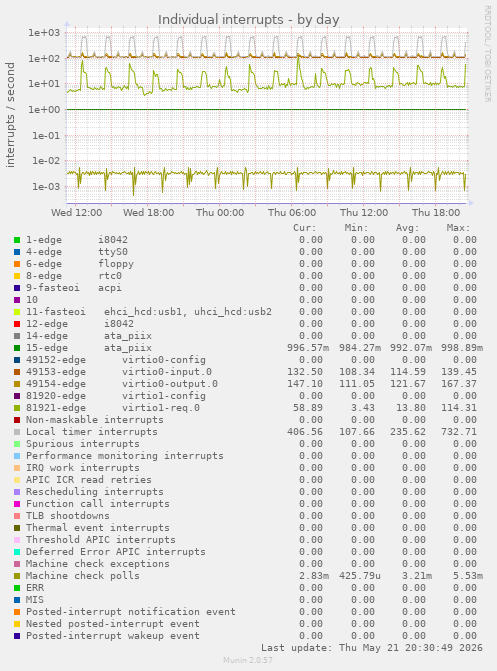Click the Max column header
This screenshot has height=671, width=497.
click(458, 228)
